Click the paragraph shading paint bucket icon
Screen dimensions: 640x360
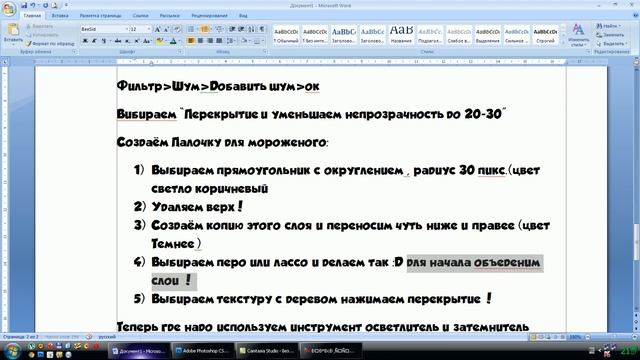coord(244,41)
